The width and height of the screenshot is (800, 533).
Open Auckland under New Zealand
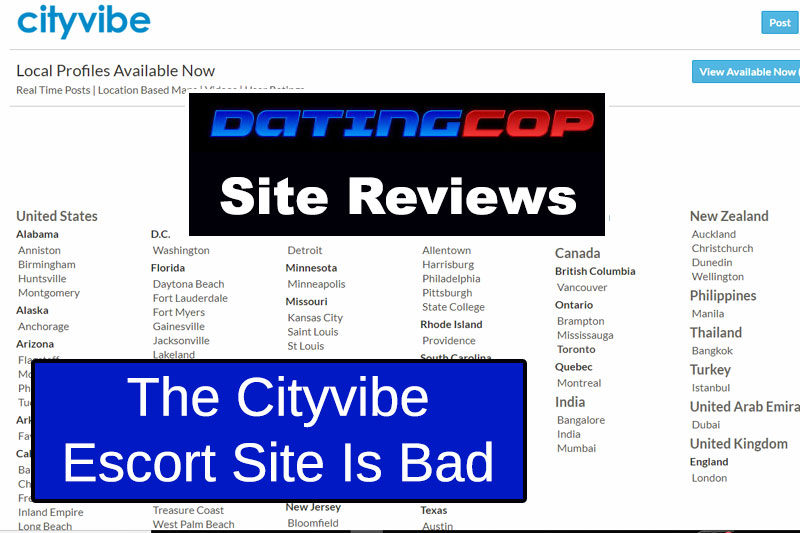pos(714,235)
